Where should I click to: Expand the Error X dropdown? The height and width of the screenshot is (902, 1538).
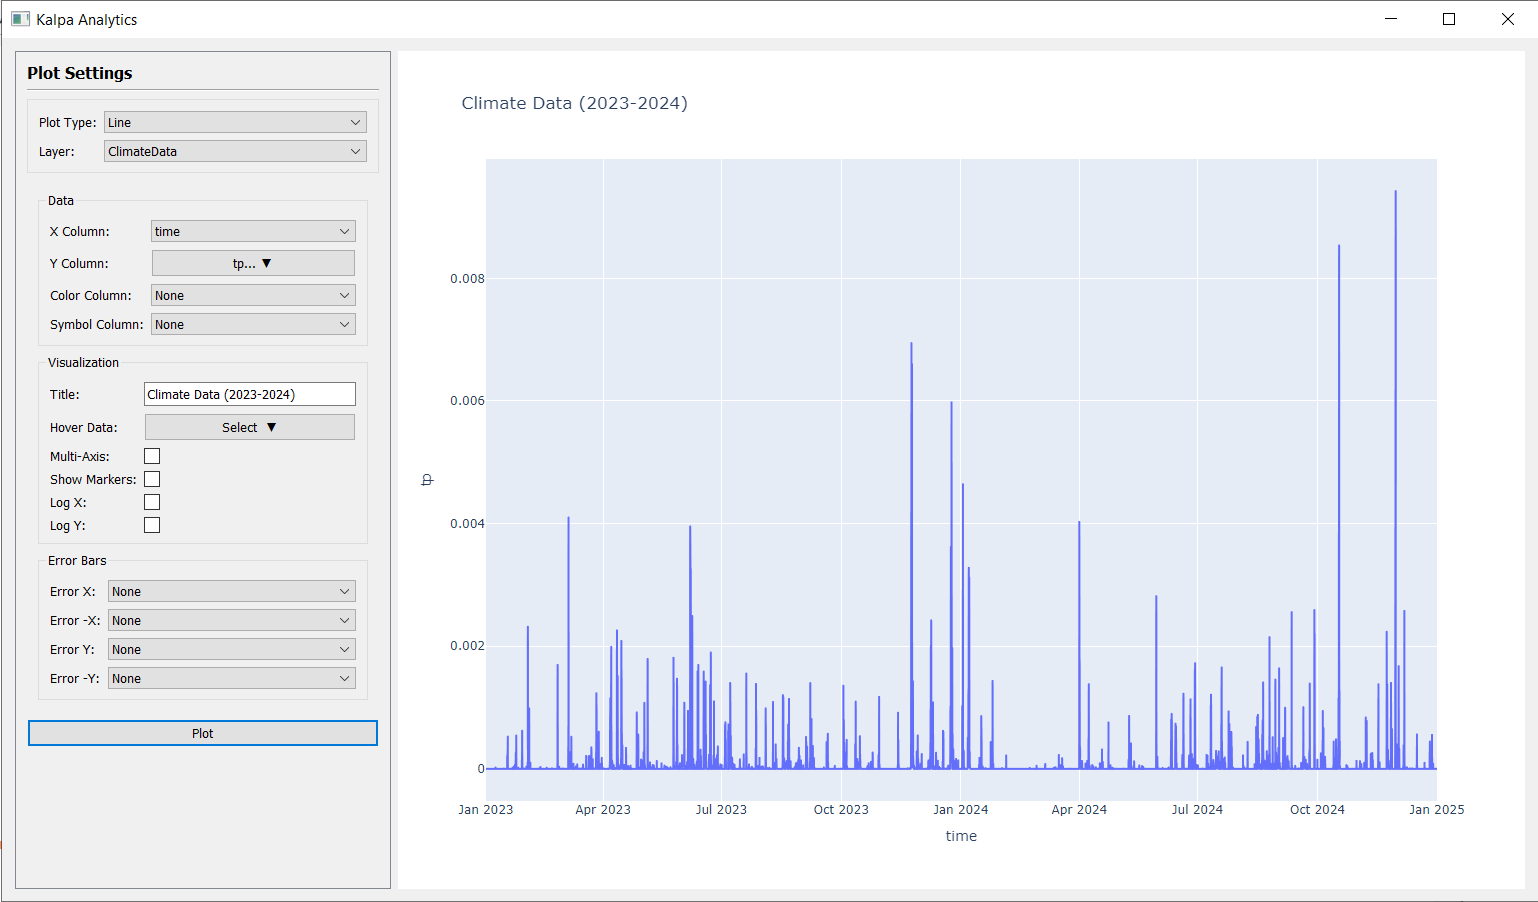[x=231, y=591]
